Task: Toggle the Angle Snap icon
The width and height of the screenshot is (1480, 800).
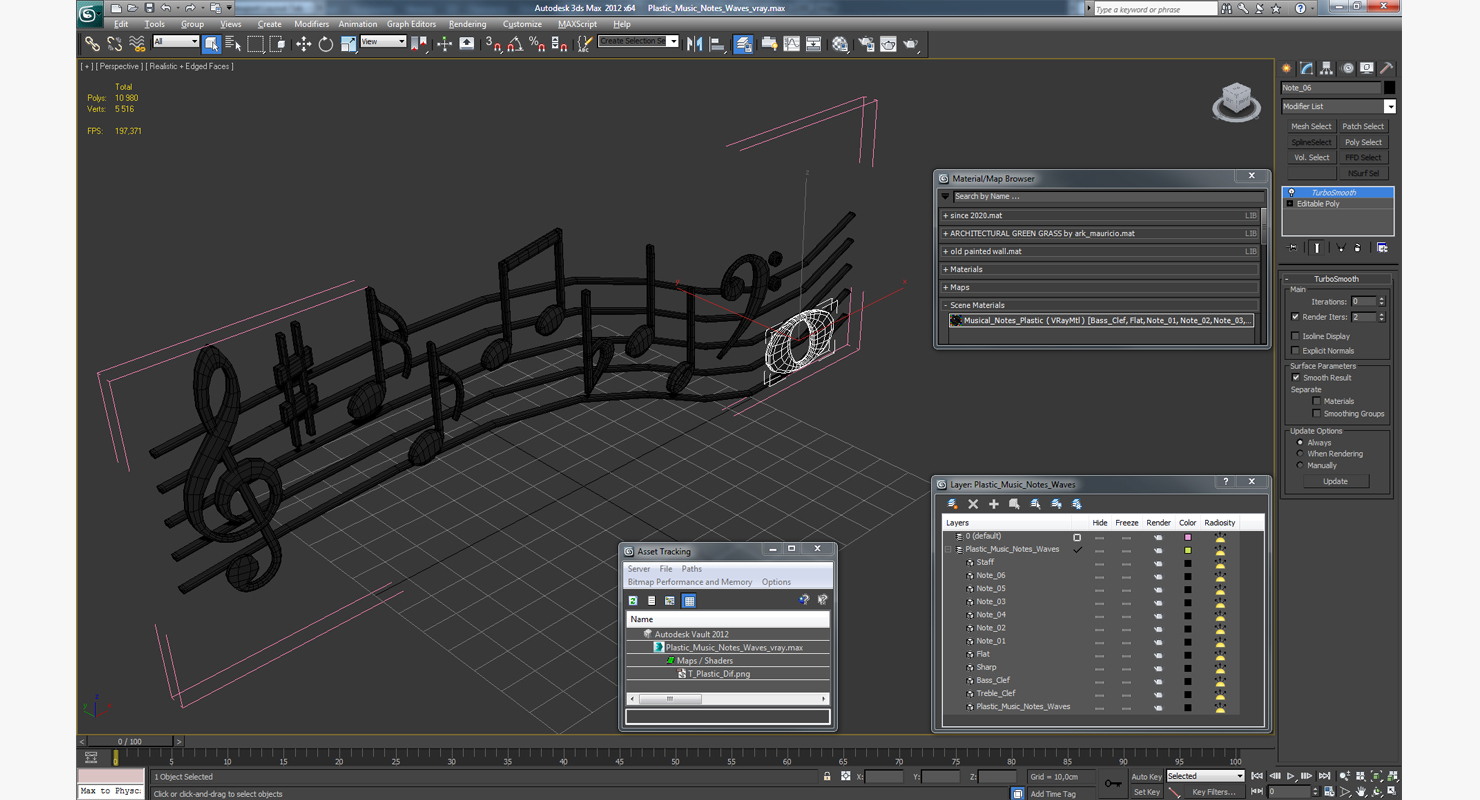Action: 515,44
